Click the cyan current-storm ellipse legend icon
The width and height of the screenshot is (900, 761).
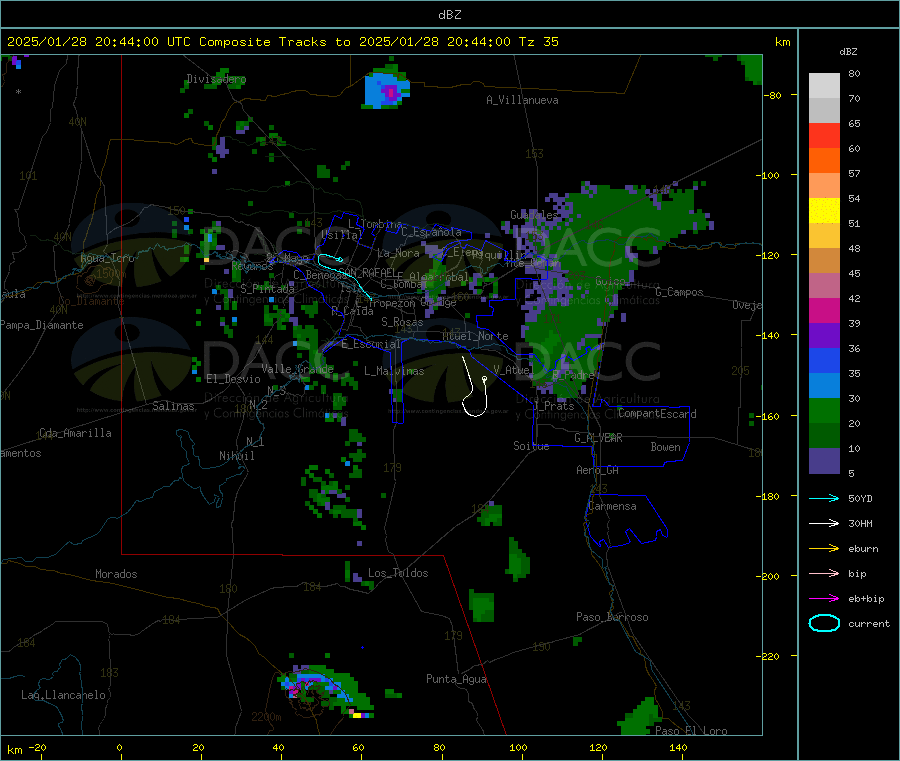(x=824, y=623)
